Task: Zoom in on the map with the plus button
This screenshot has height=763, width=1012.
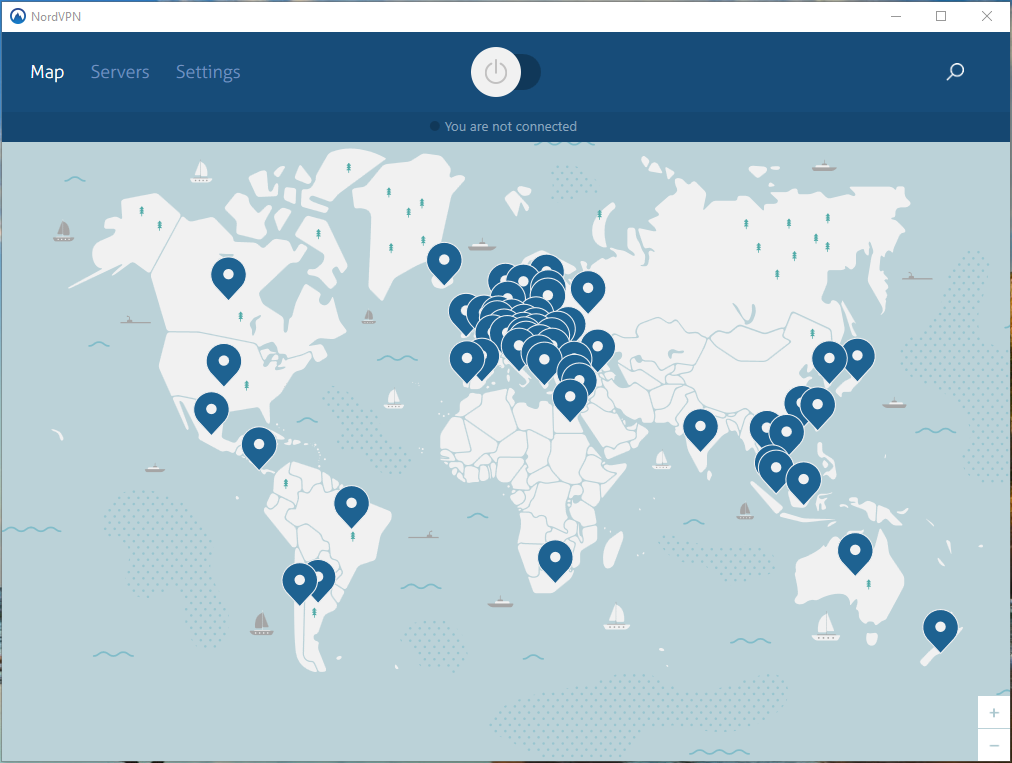Action: tap(994, 712)
